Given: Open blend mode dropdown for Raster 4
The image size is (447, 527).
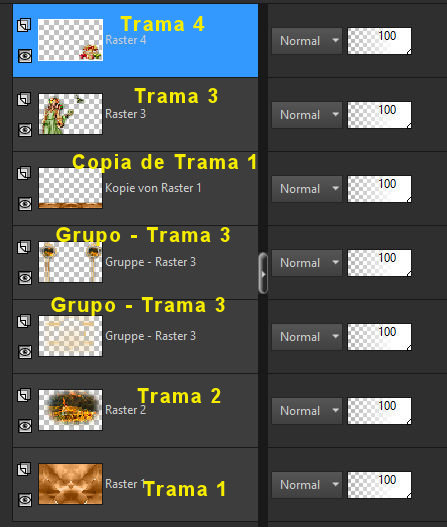Looking at the screenshot, I should 307,41.
